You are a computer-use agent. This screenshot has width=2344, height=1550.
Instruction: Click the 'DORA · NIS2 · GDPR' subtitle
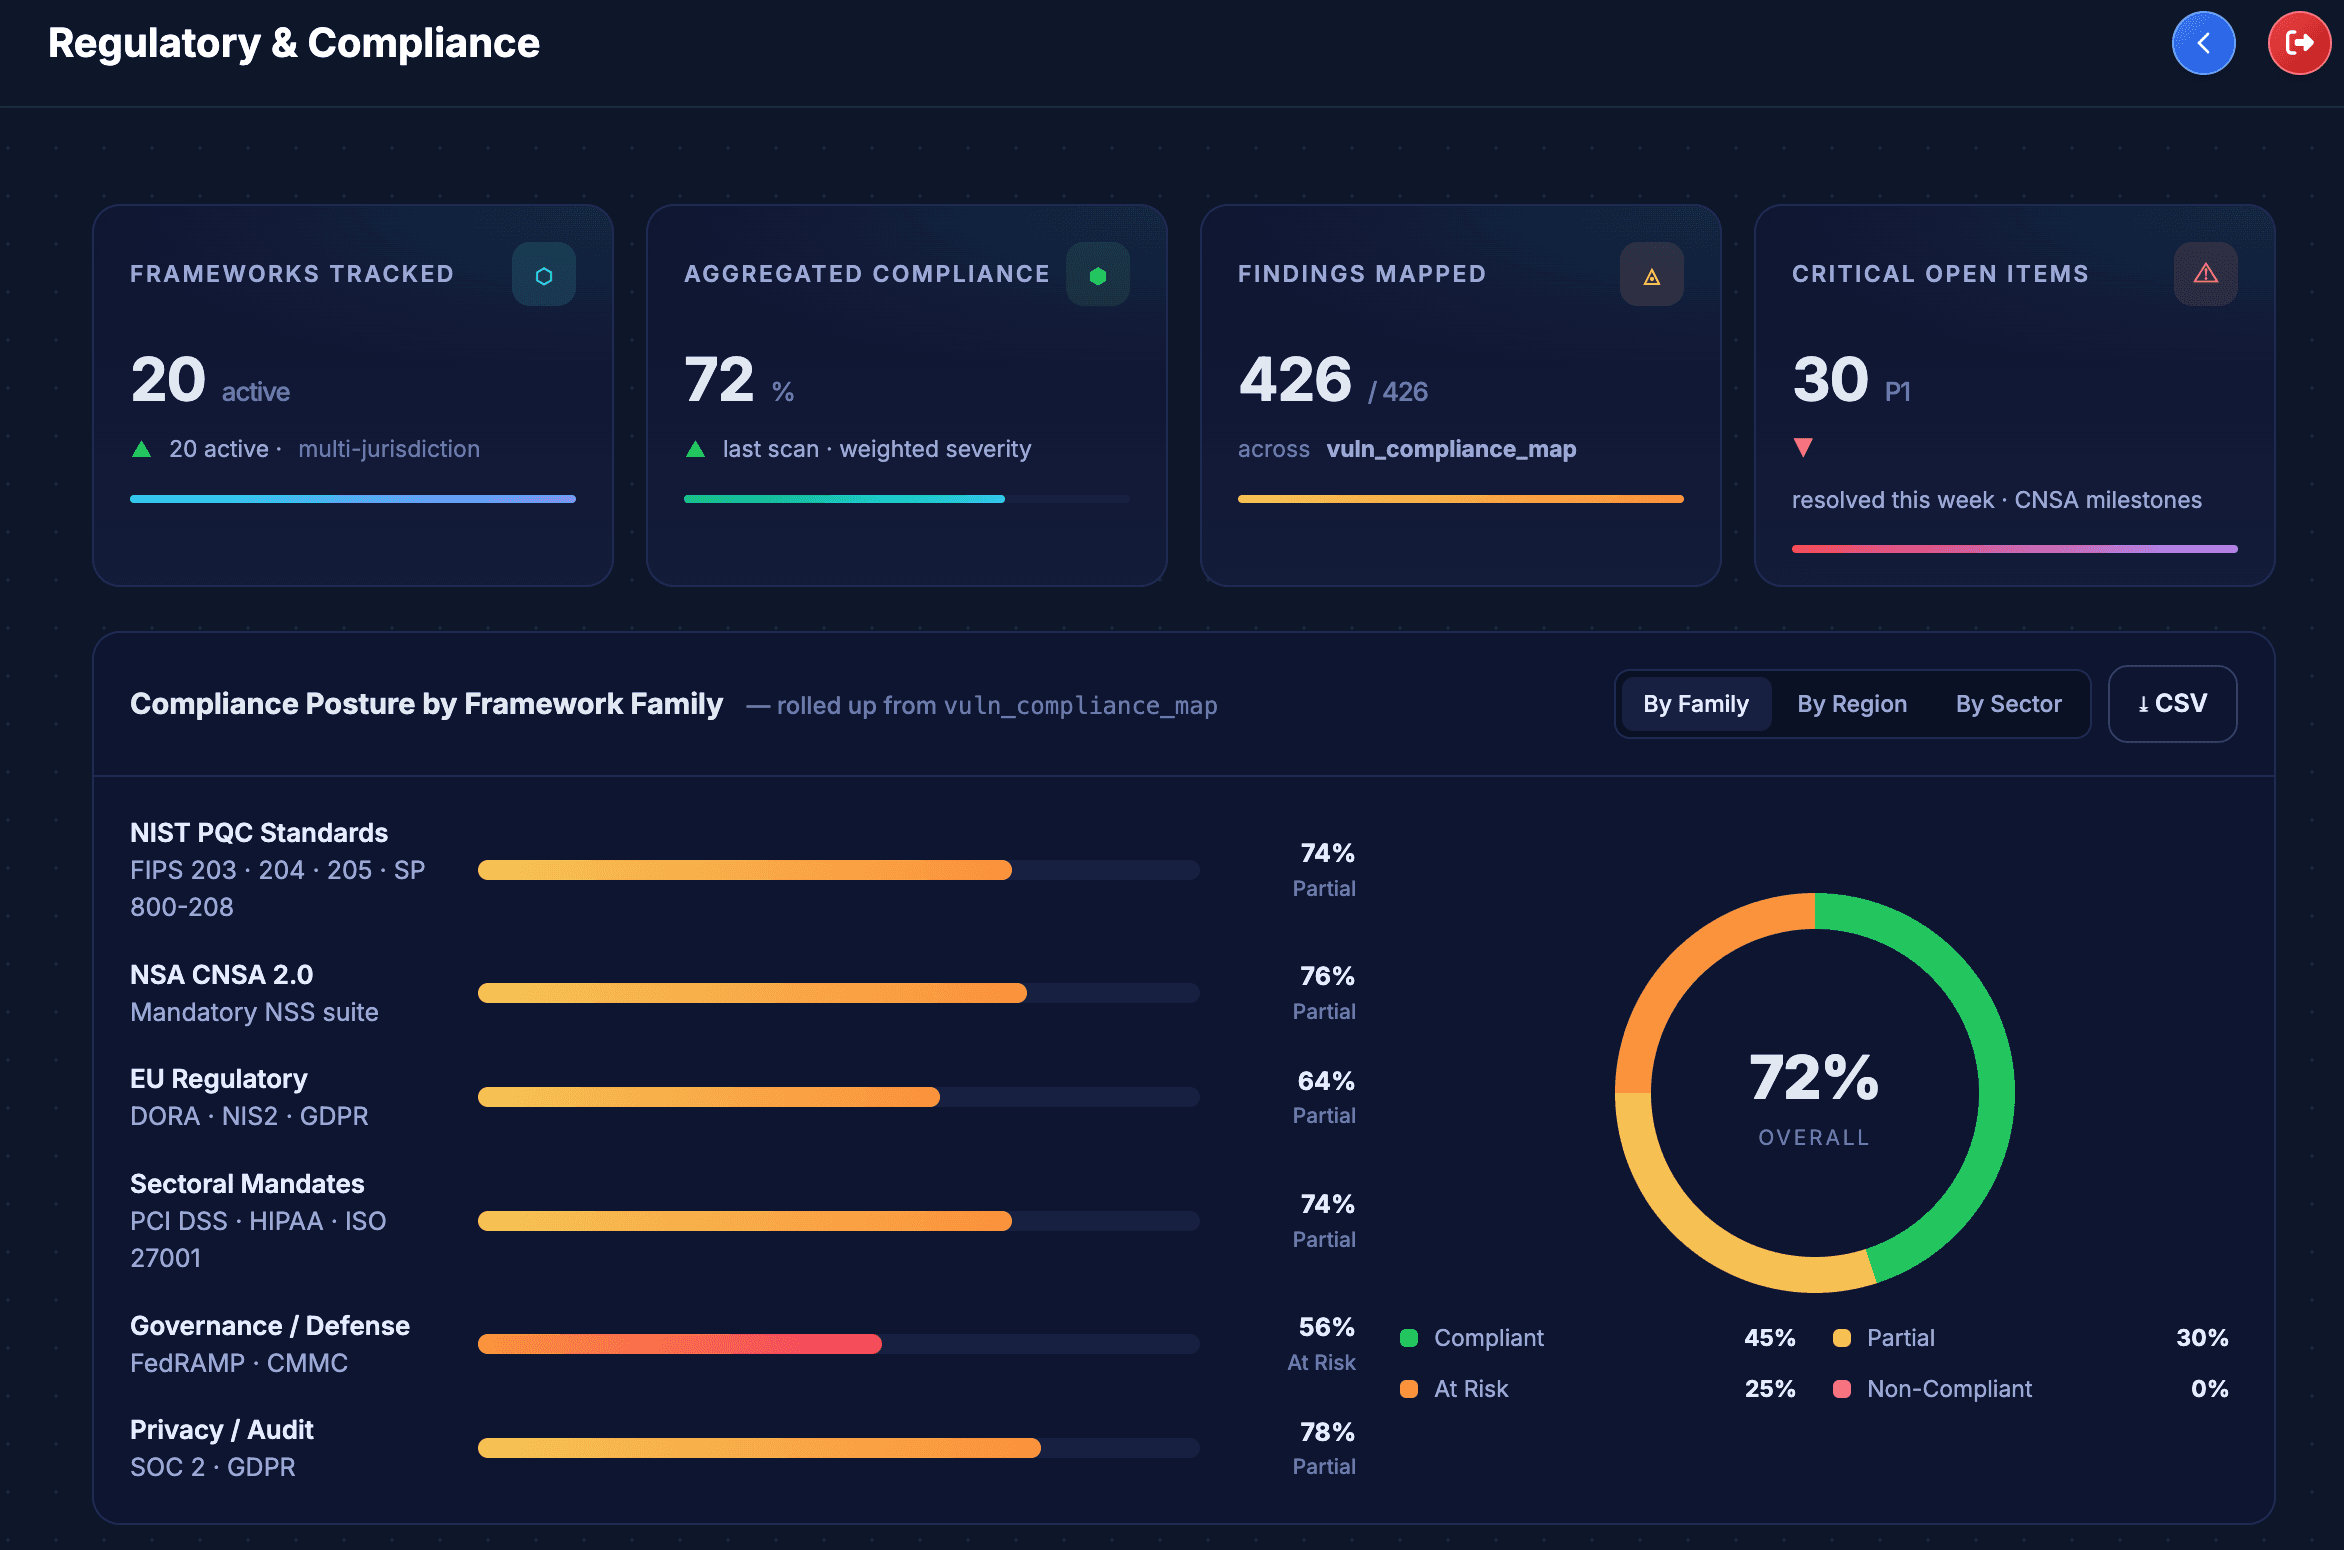coord(249,1116)
